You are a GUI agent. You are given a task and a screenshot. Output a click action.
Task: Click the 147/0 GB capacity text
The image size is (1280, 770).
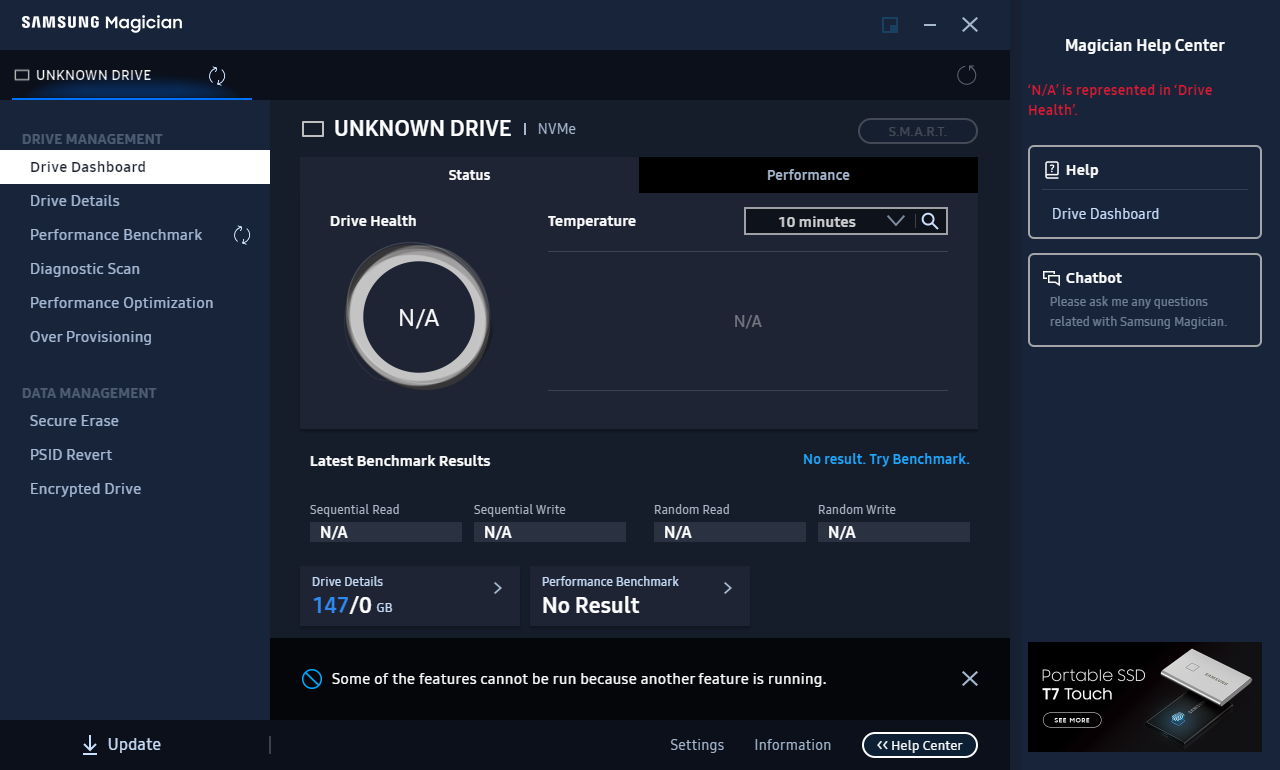[x=352, y=605]
